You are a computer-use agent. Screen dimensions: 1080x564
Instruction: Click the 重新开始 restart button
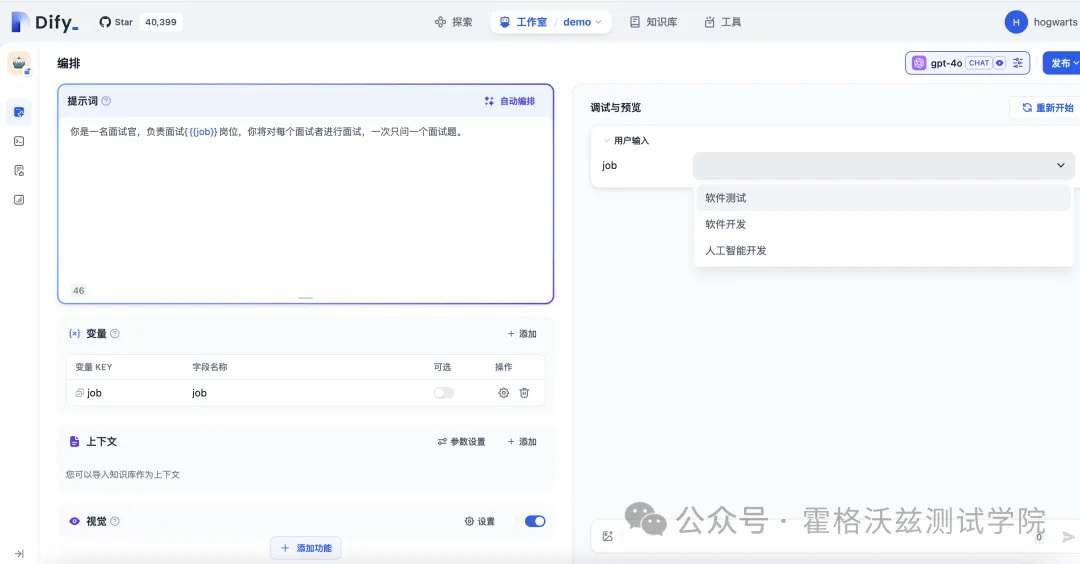coord(1047,107)
